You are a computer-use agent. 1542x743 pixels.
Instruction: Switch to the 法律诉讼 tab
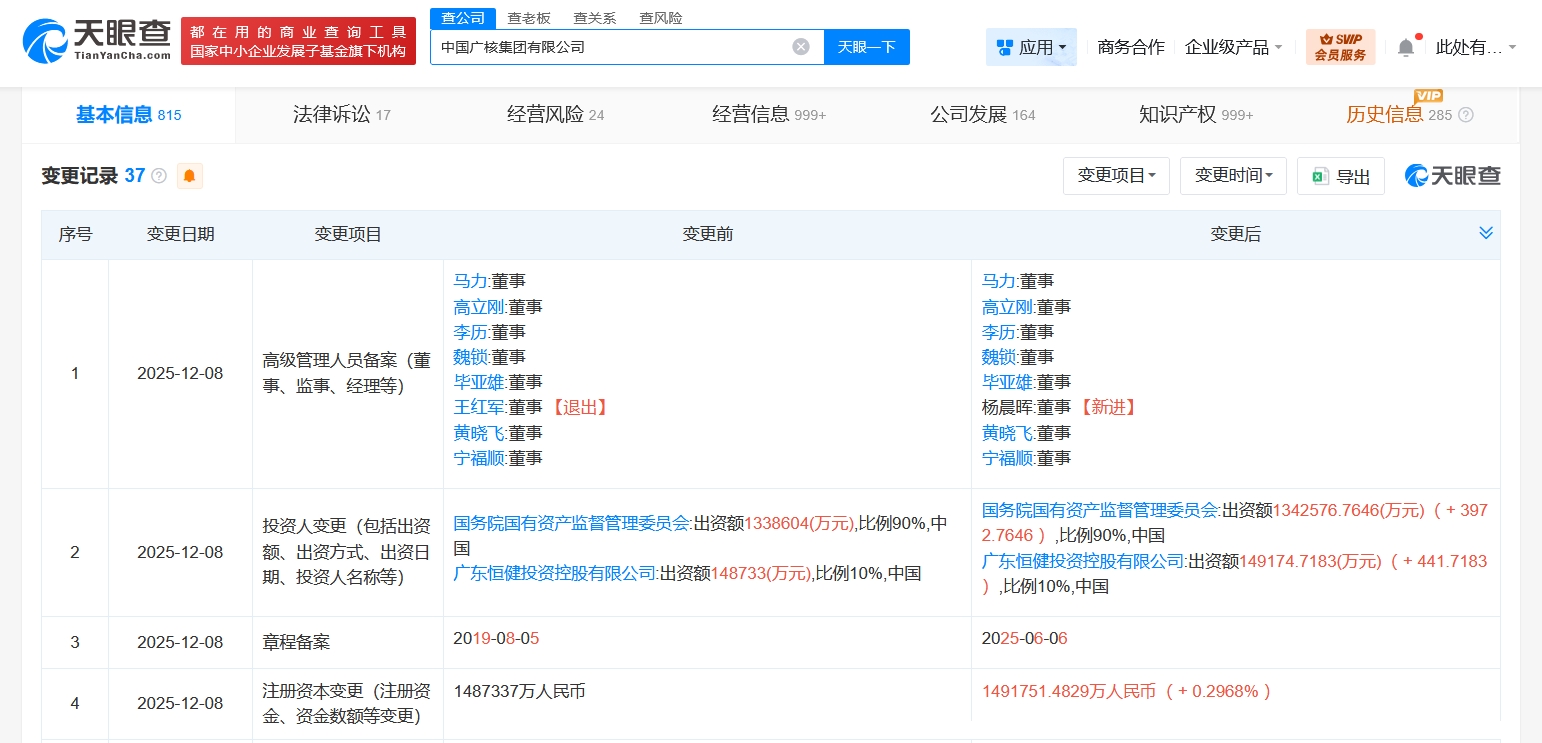click(342, 115)
